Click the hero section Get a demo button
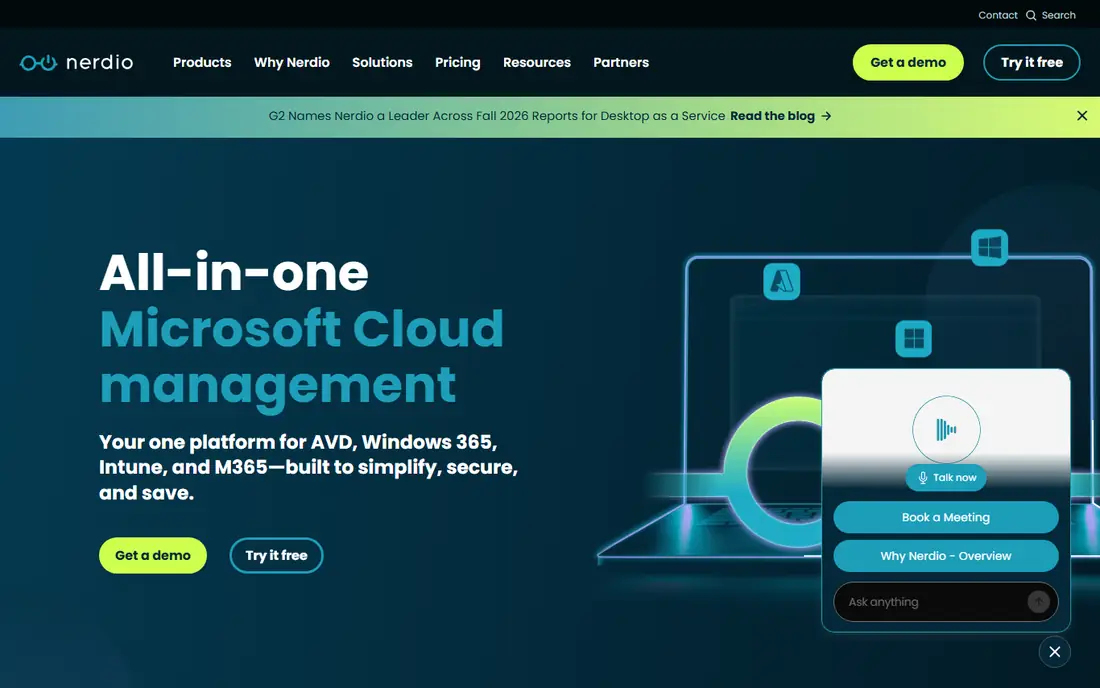 pos(153,555)
